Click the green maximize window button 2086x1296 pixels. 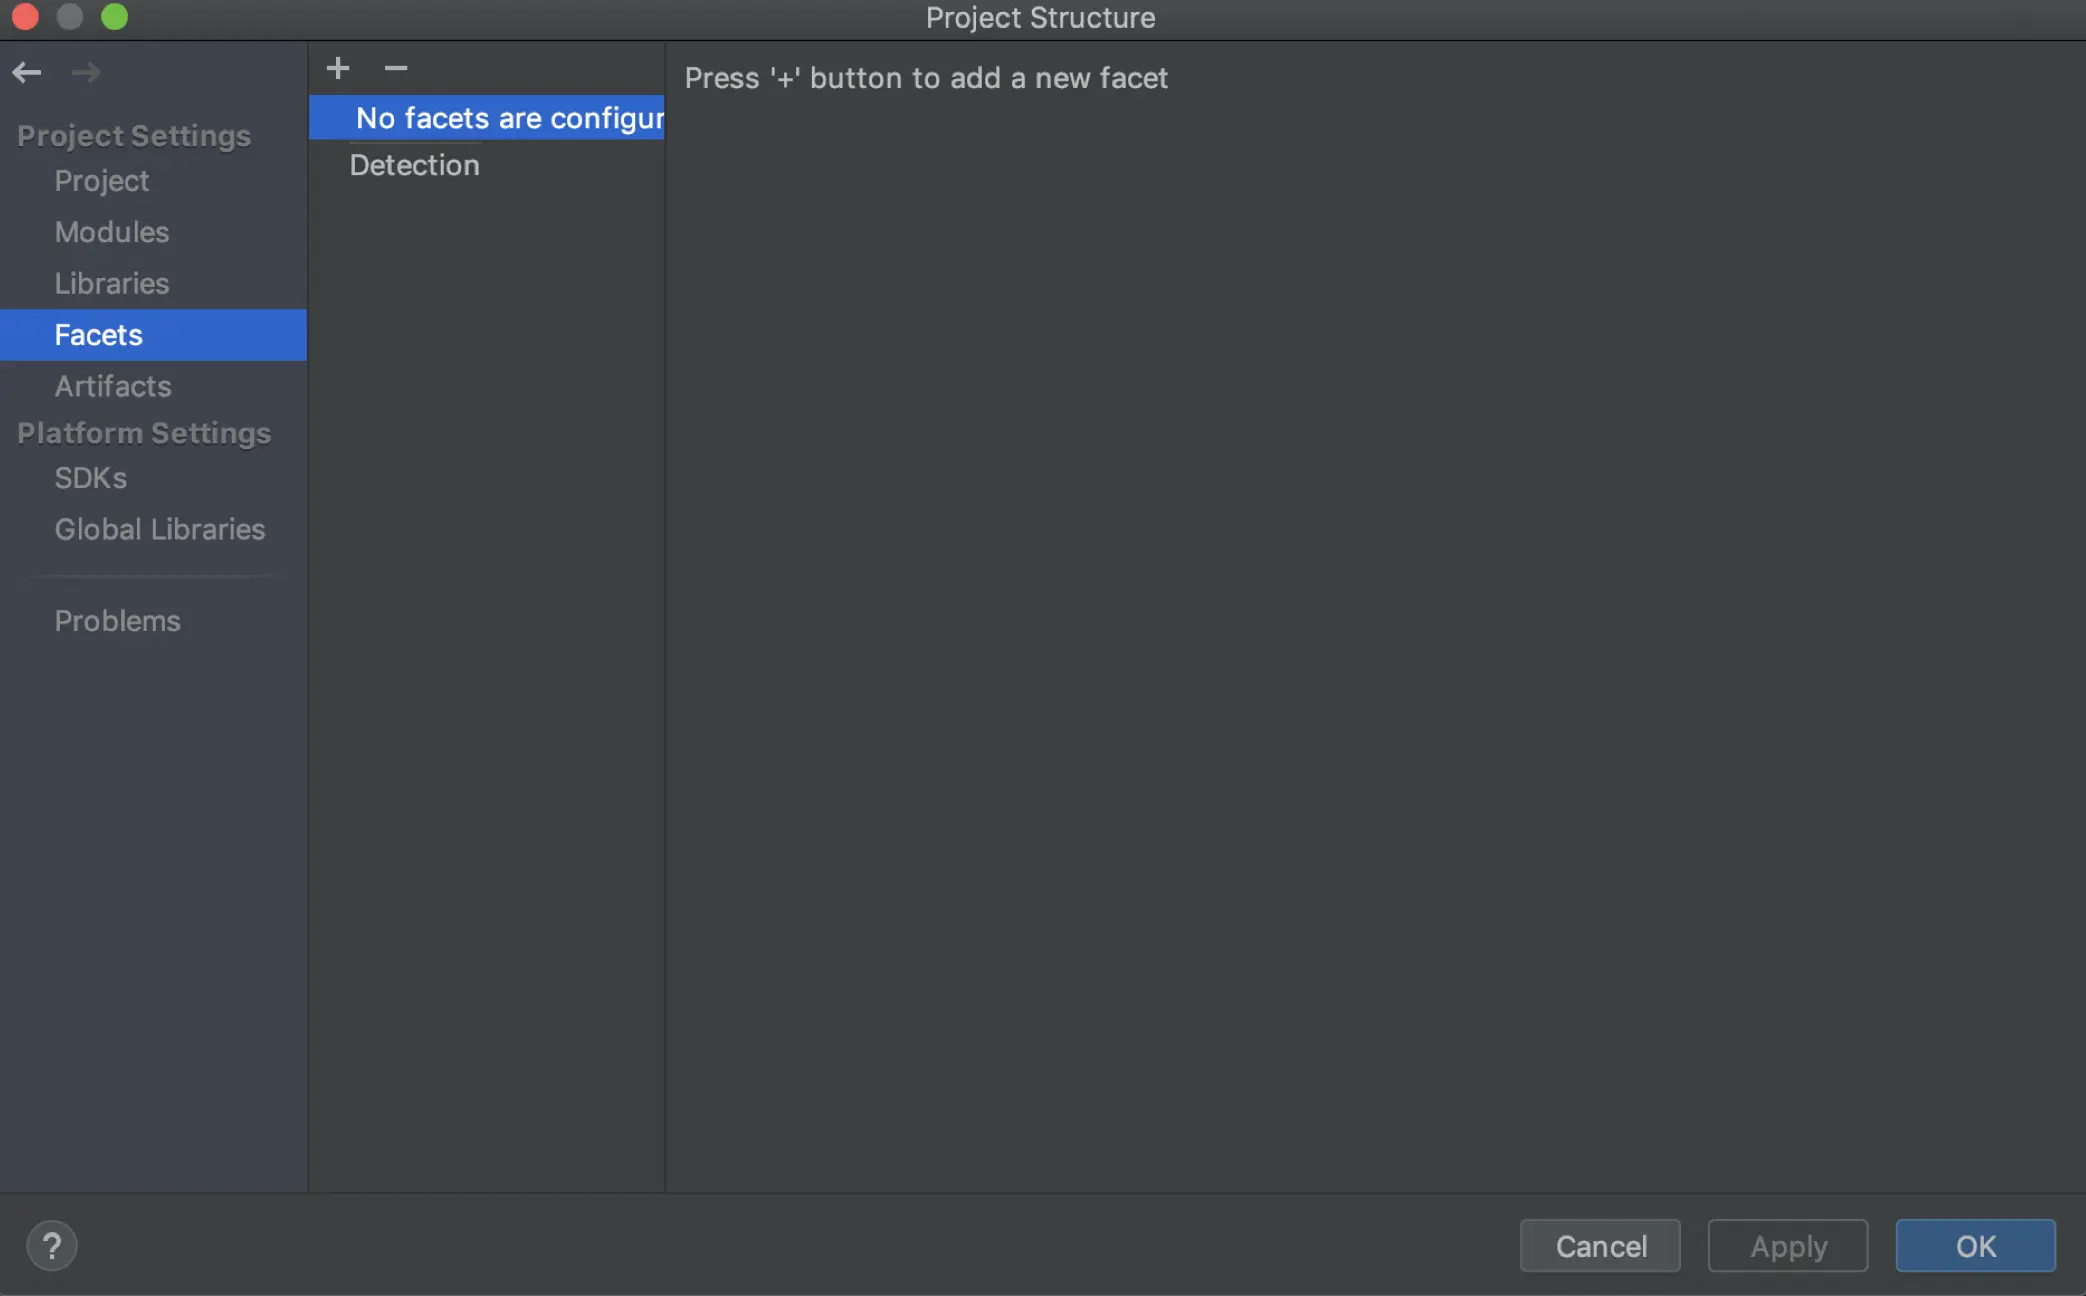click(x=115, y=17)
